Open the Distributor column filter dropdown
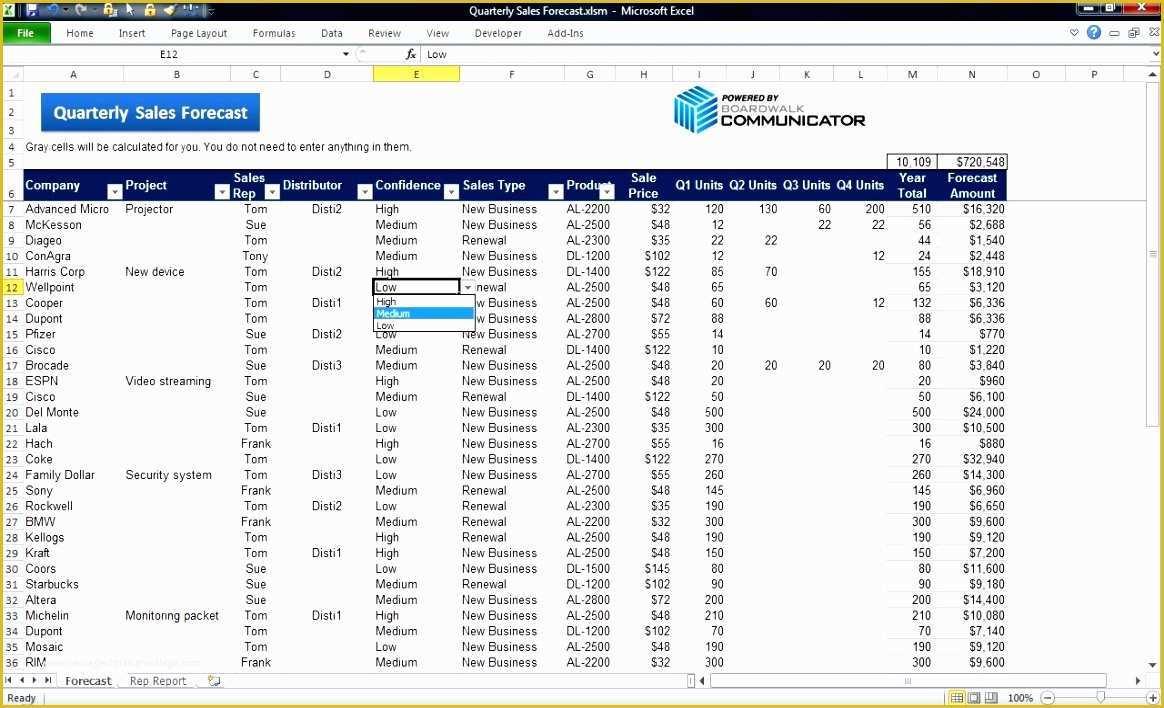Image resolution: width=1164 pixels, height=708 pixels. [x=364, y=192]
